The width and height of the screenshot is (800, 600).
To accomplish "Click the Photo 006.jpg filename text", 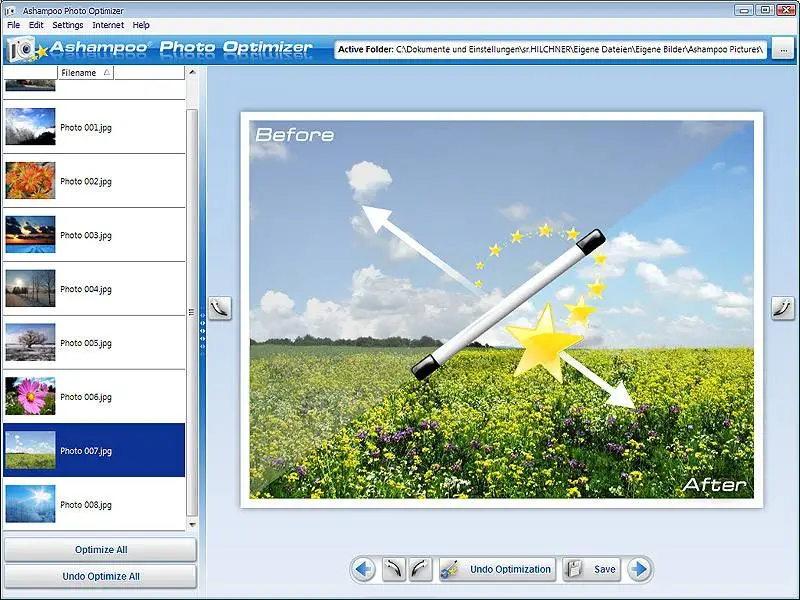I will click(86, 397).
